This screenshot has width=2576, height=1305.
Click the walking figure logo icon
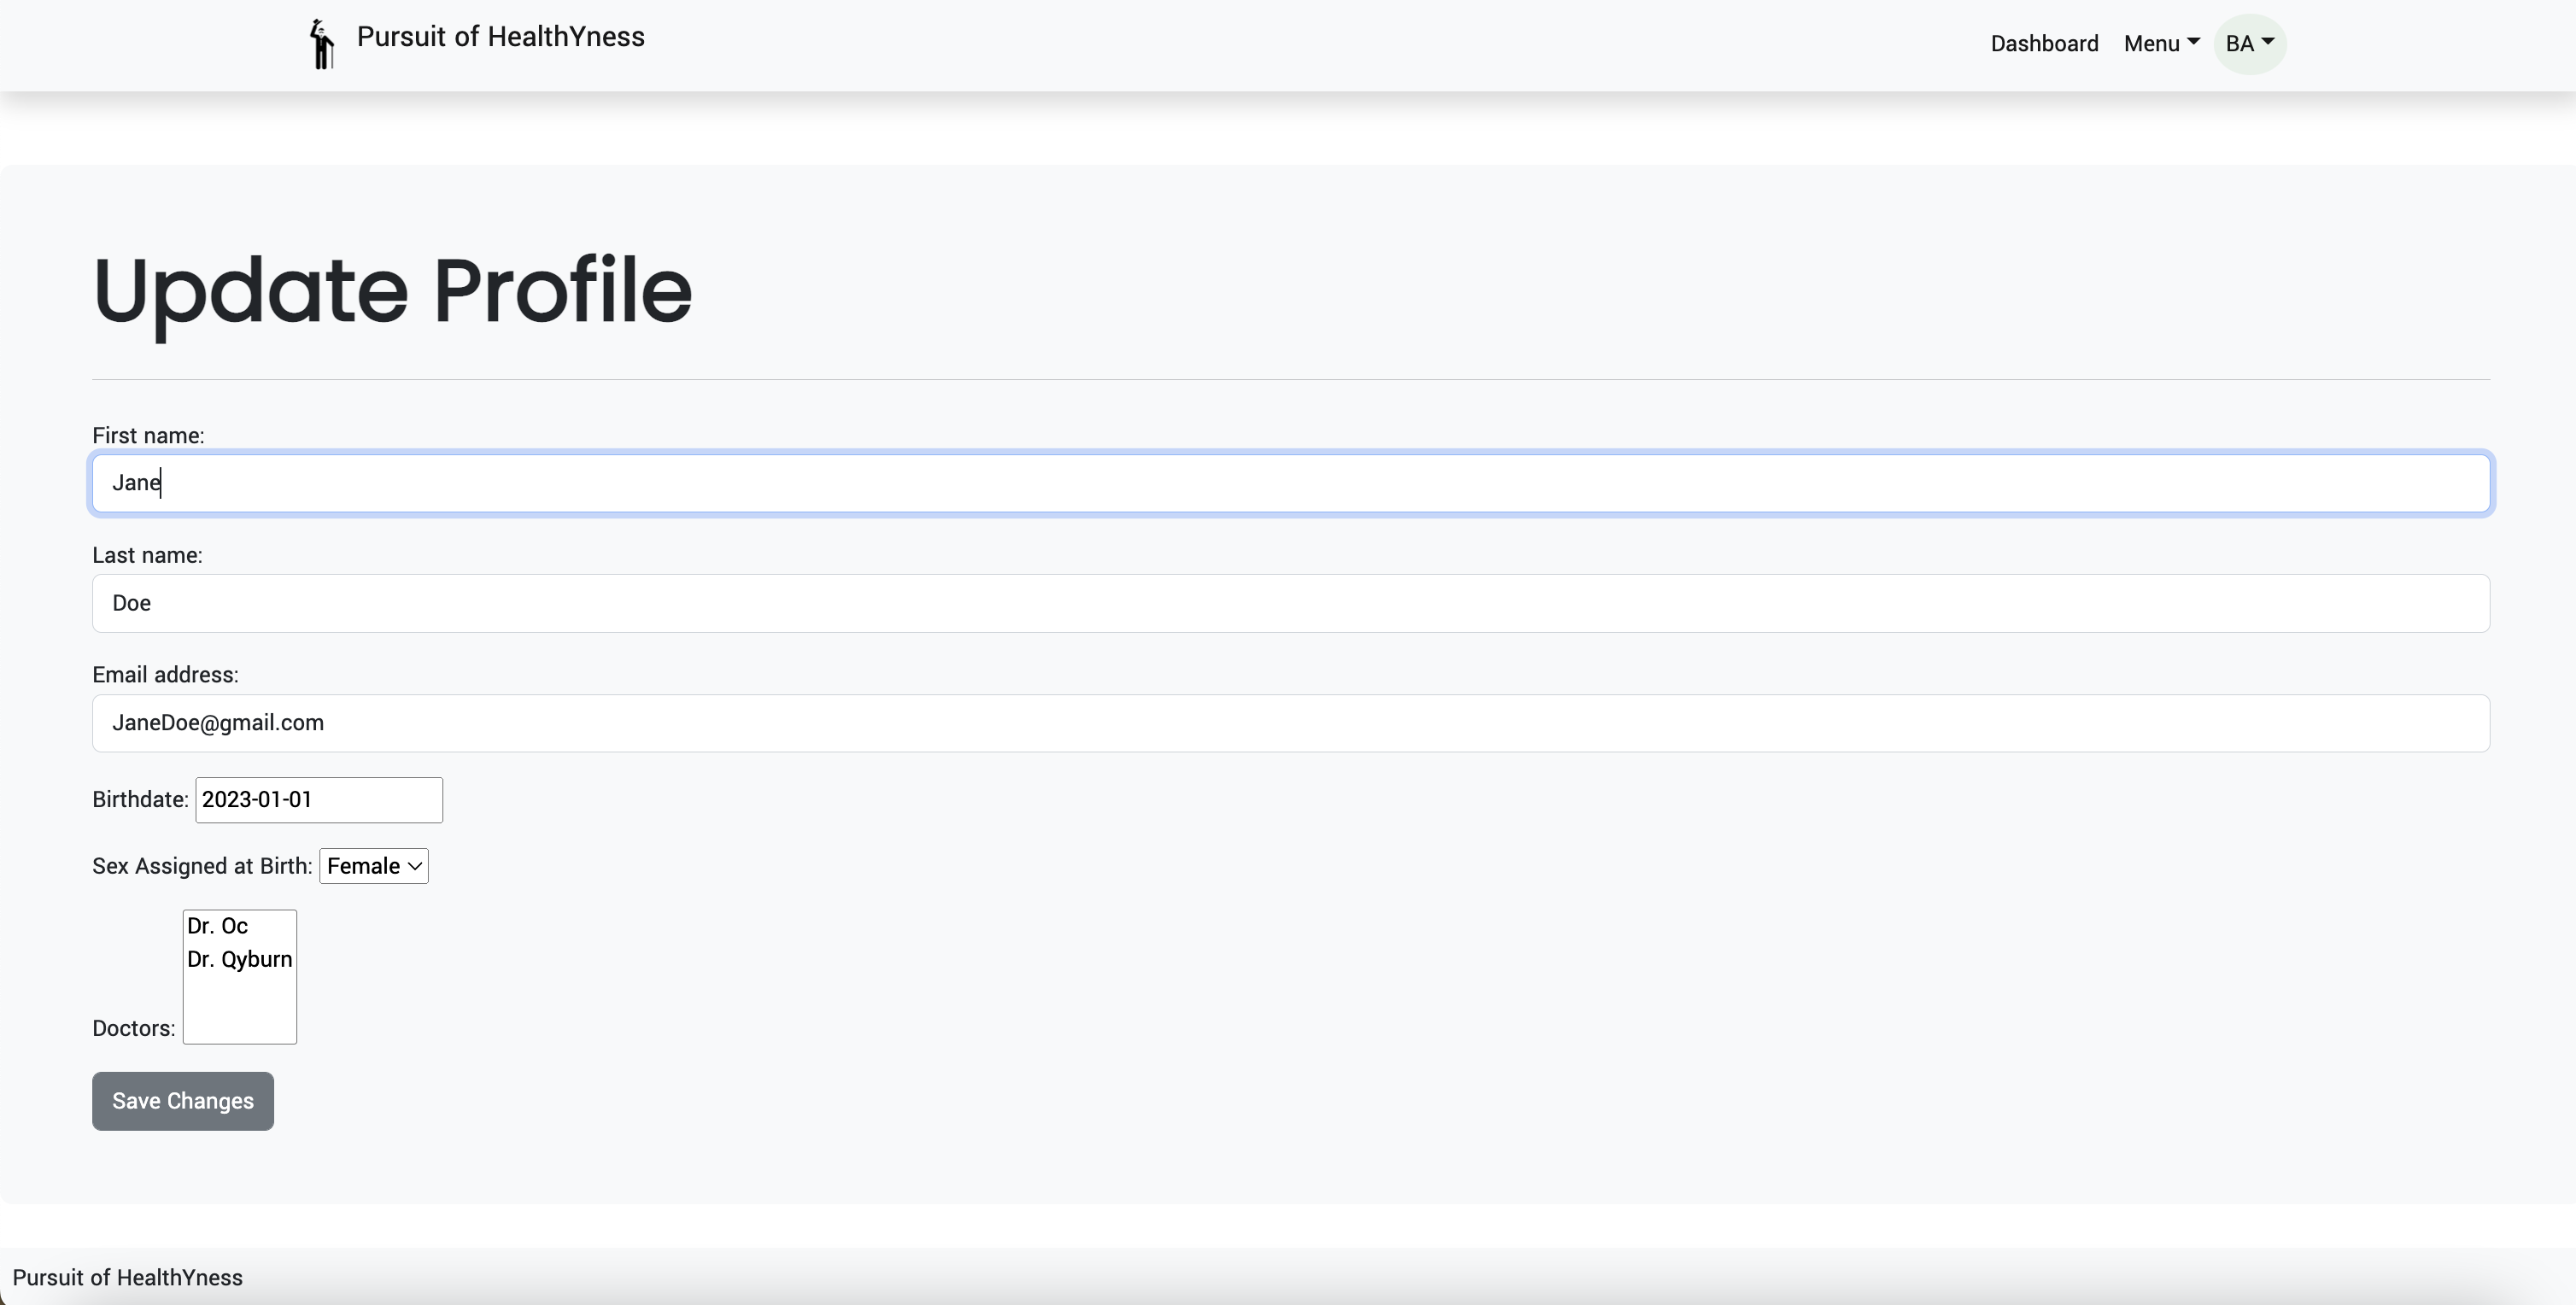(321, 44)
